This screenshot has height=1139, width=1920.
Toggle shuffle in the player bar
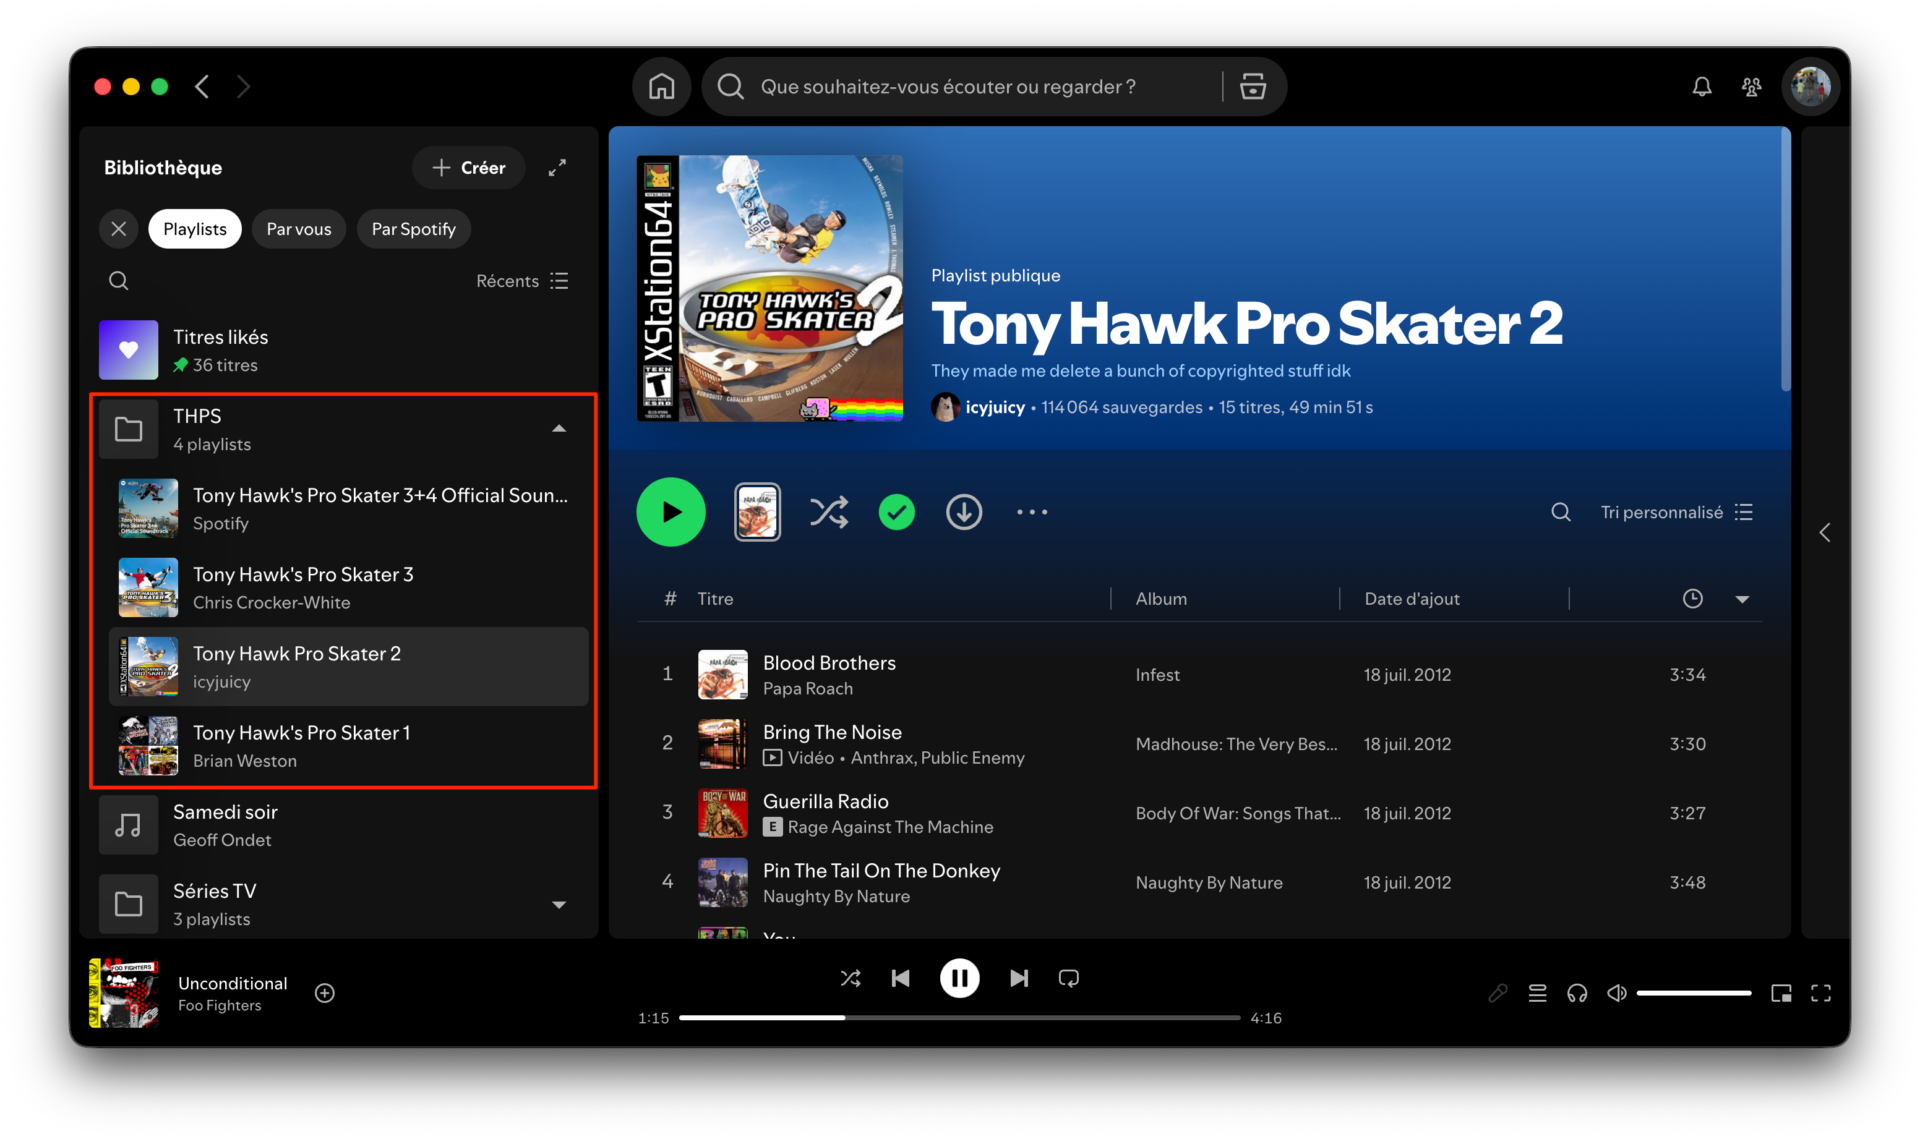(850, 978)
